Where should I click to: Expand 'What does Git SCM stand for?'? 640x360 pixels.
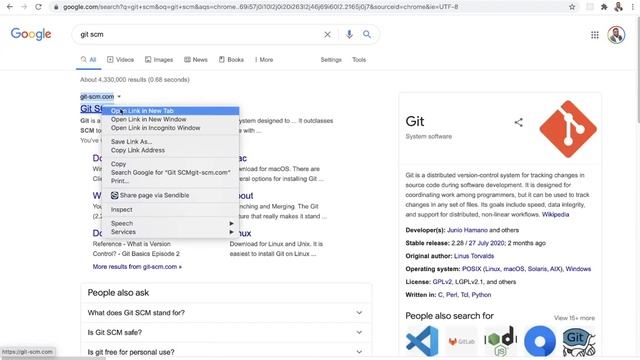pyautogui.click(x=226, y=313)
